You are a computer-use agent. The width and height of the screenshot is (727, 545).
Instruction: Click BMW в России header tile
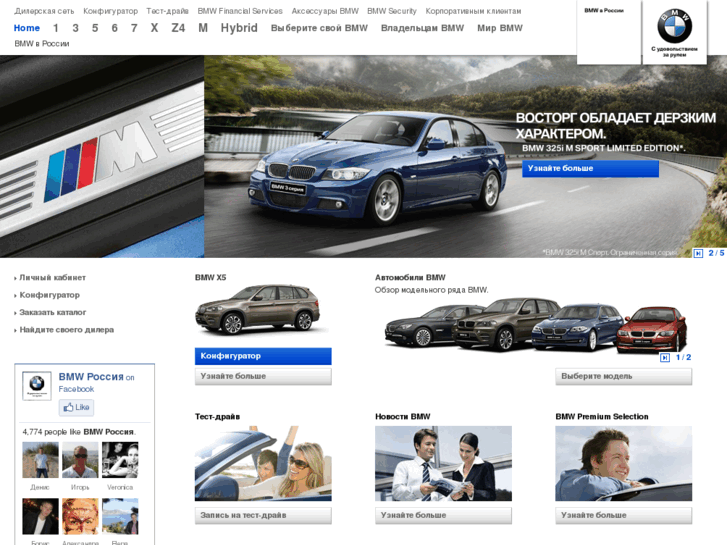click(x=609, y=32)
